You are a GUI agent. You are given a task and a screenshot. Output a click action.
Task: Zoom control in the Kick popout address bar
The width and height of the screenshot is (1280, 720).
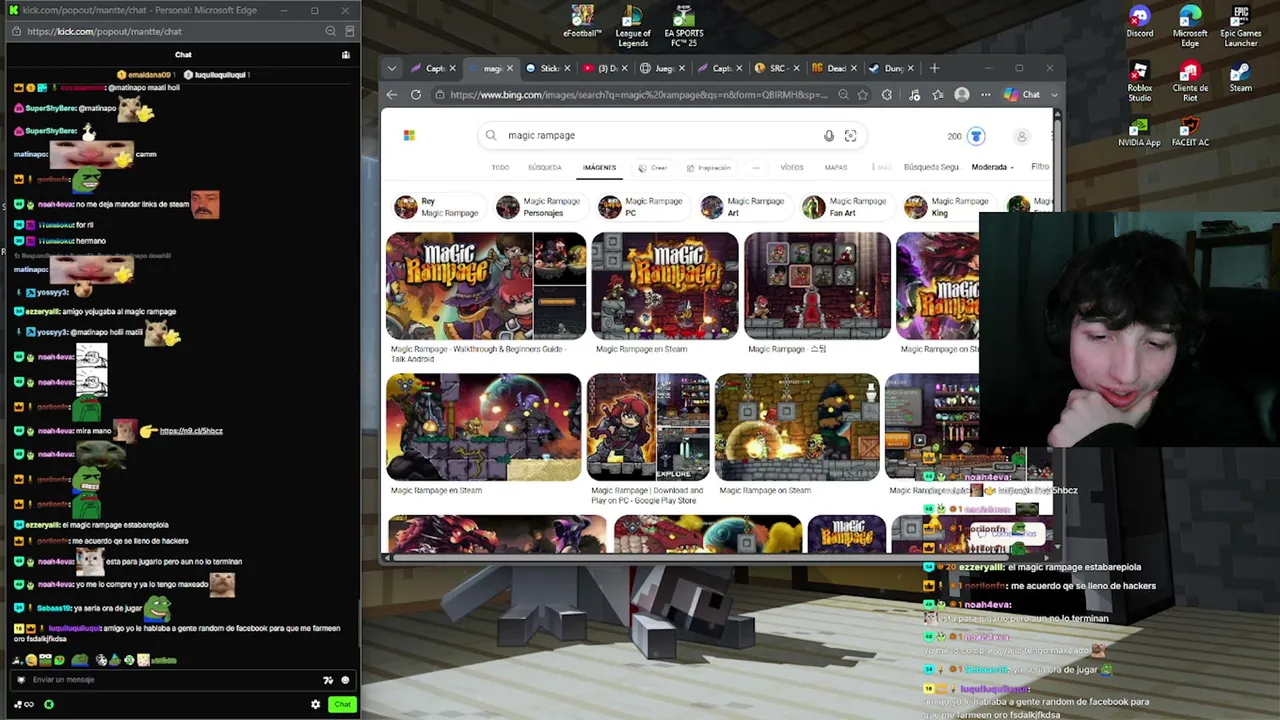pyautogui.click(x=330, y=31)
